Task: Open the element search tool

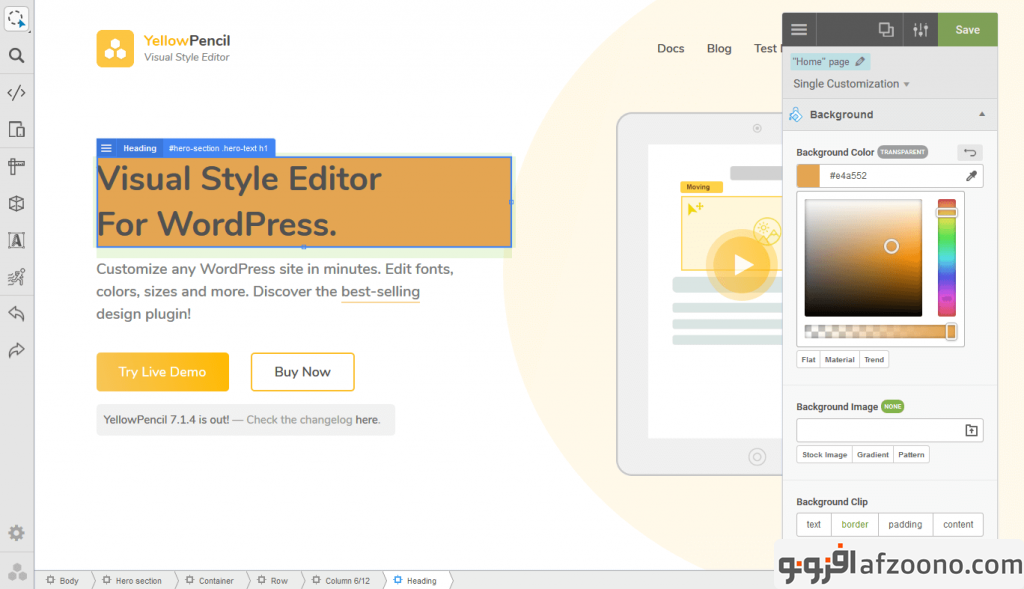Action: pos(17,56)
